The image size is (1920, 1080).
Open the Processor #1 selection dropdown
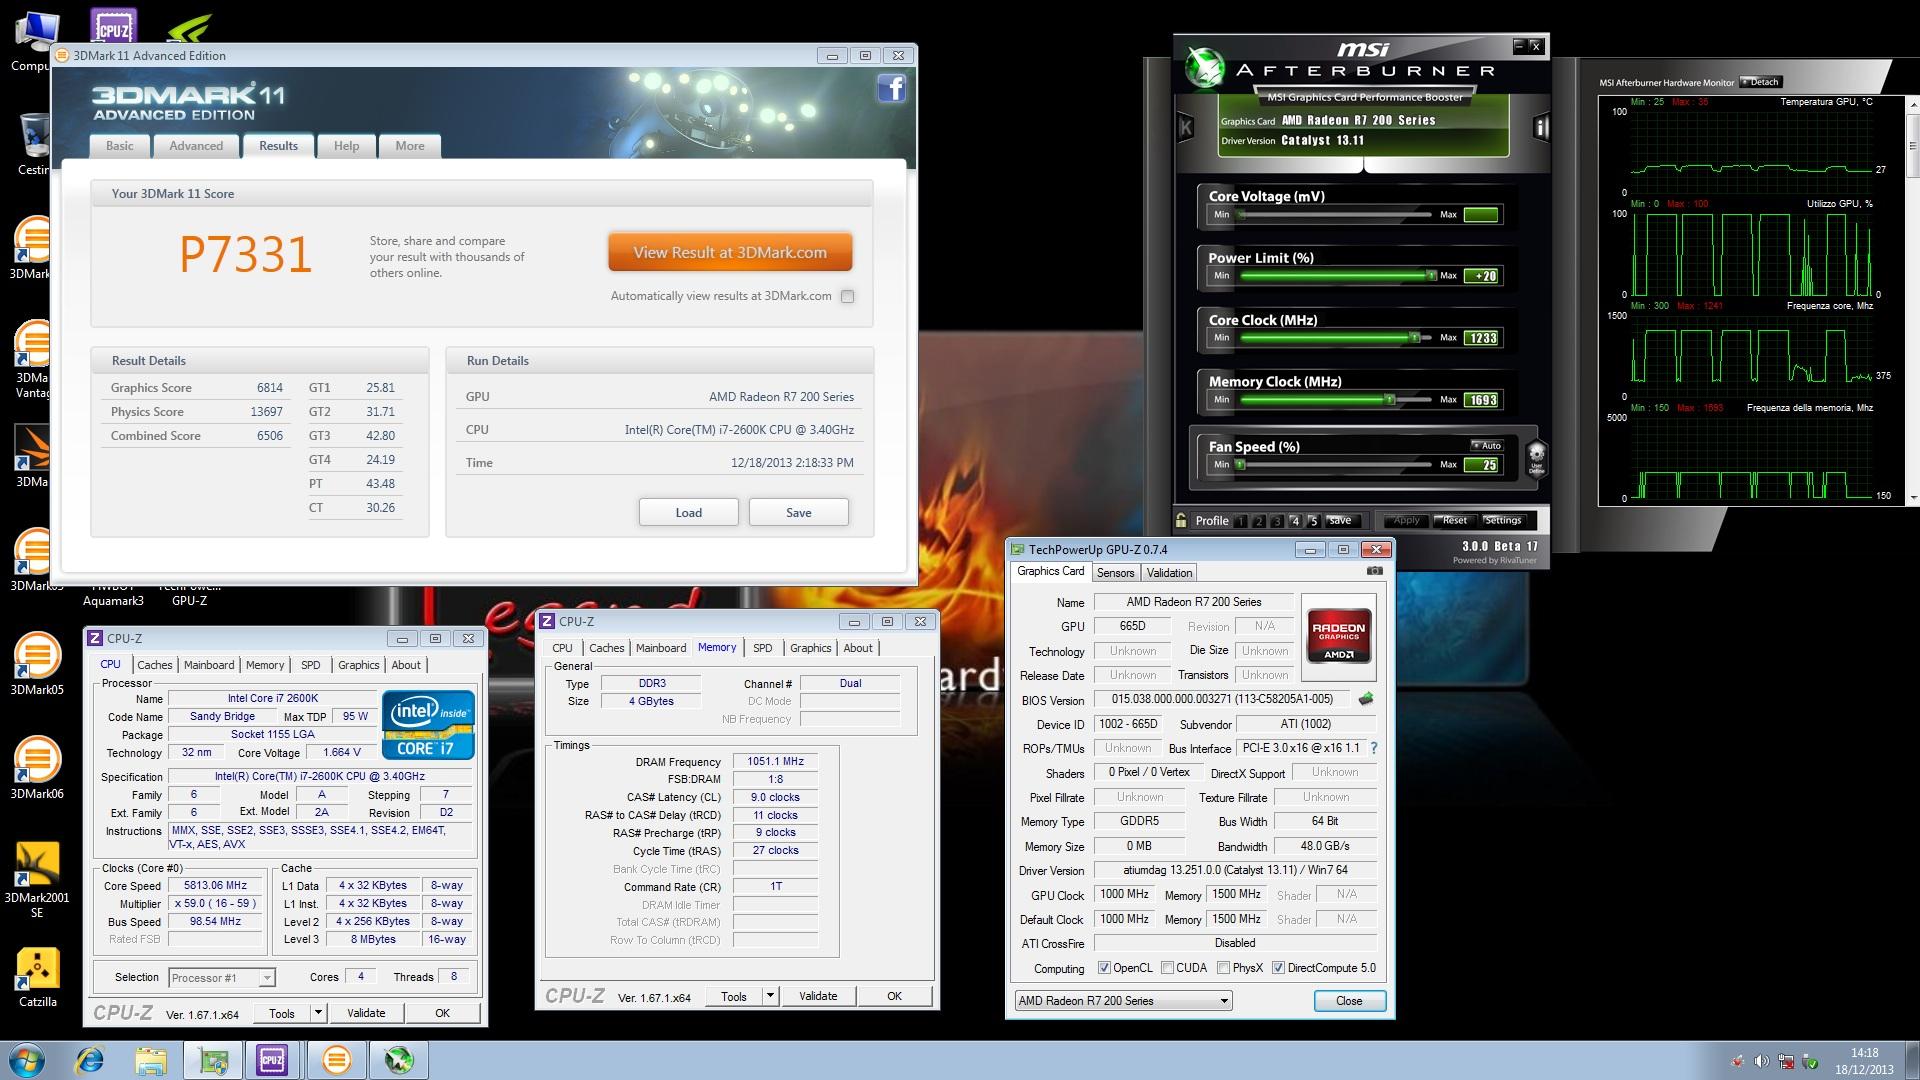click(221, 978)
